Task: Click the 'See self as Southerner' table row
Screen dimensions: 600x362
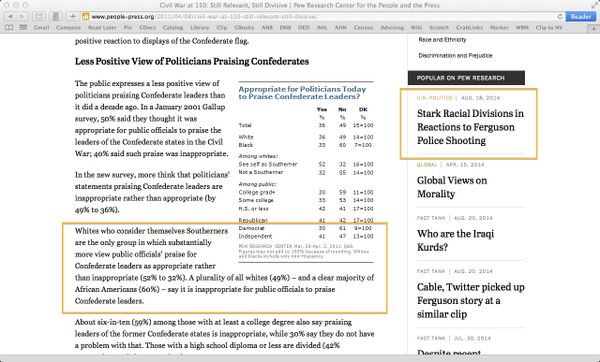Action: [305, 164]
